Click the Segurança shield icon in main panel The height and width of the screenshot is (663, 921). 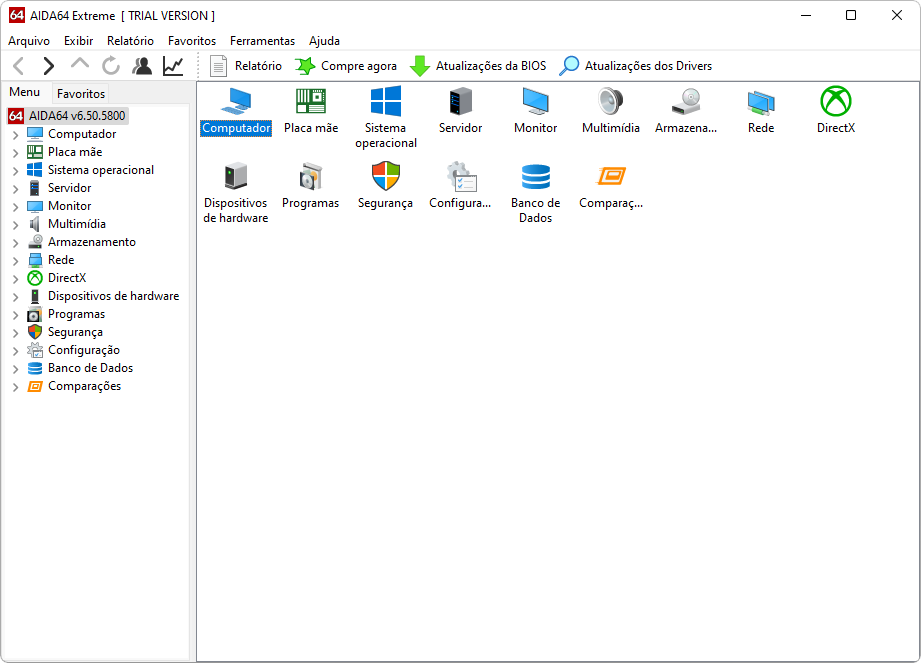385,177
